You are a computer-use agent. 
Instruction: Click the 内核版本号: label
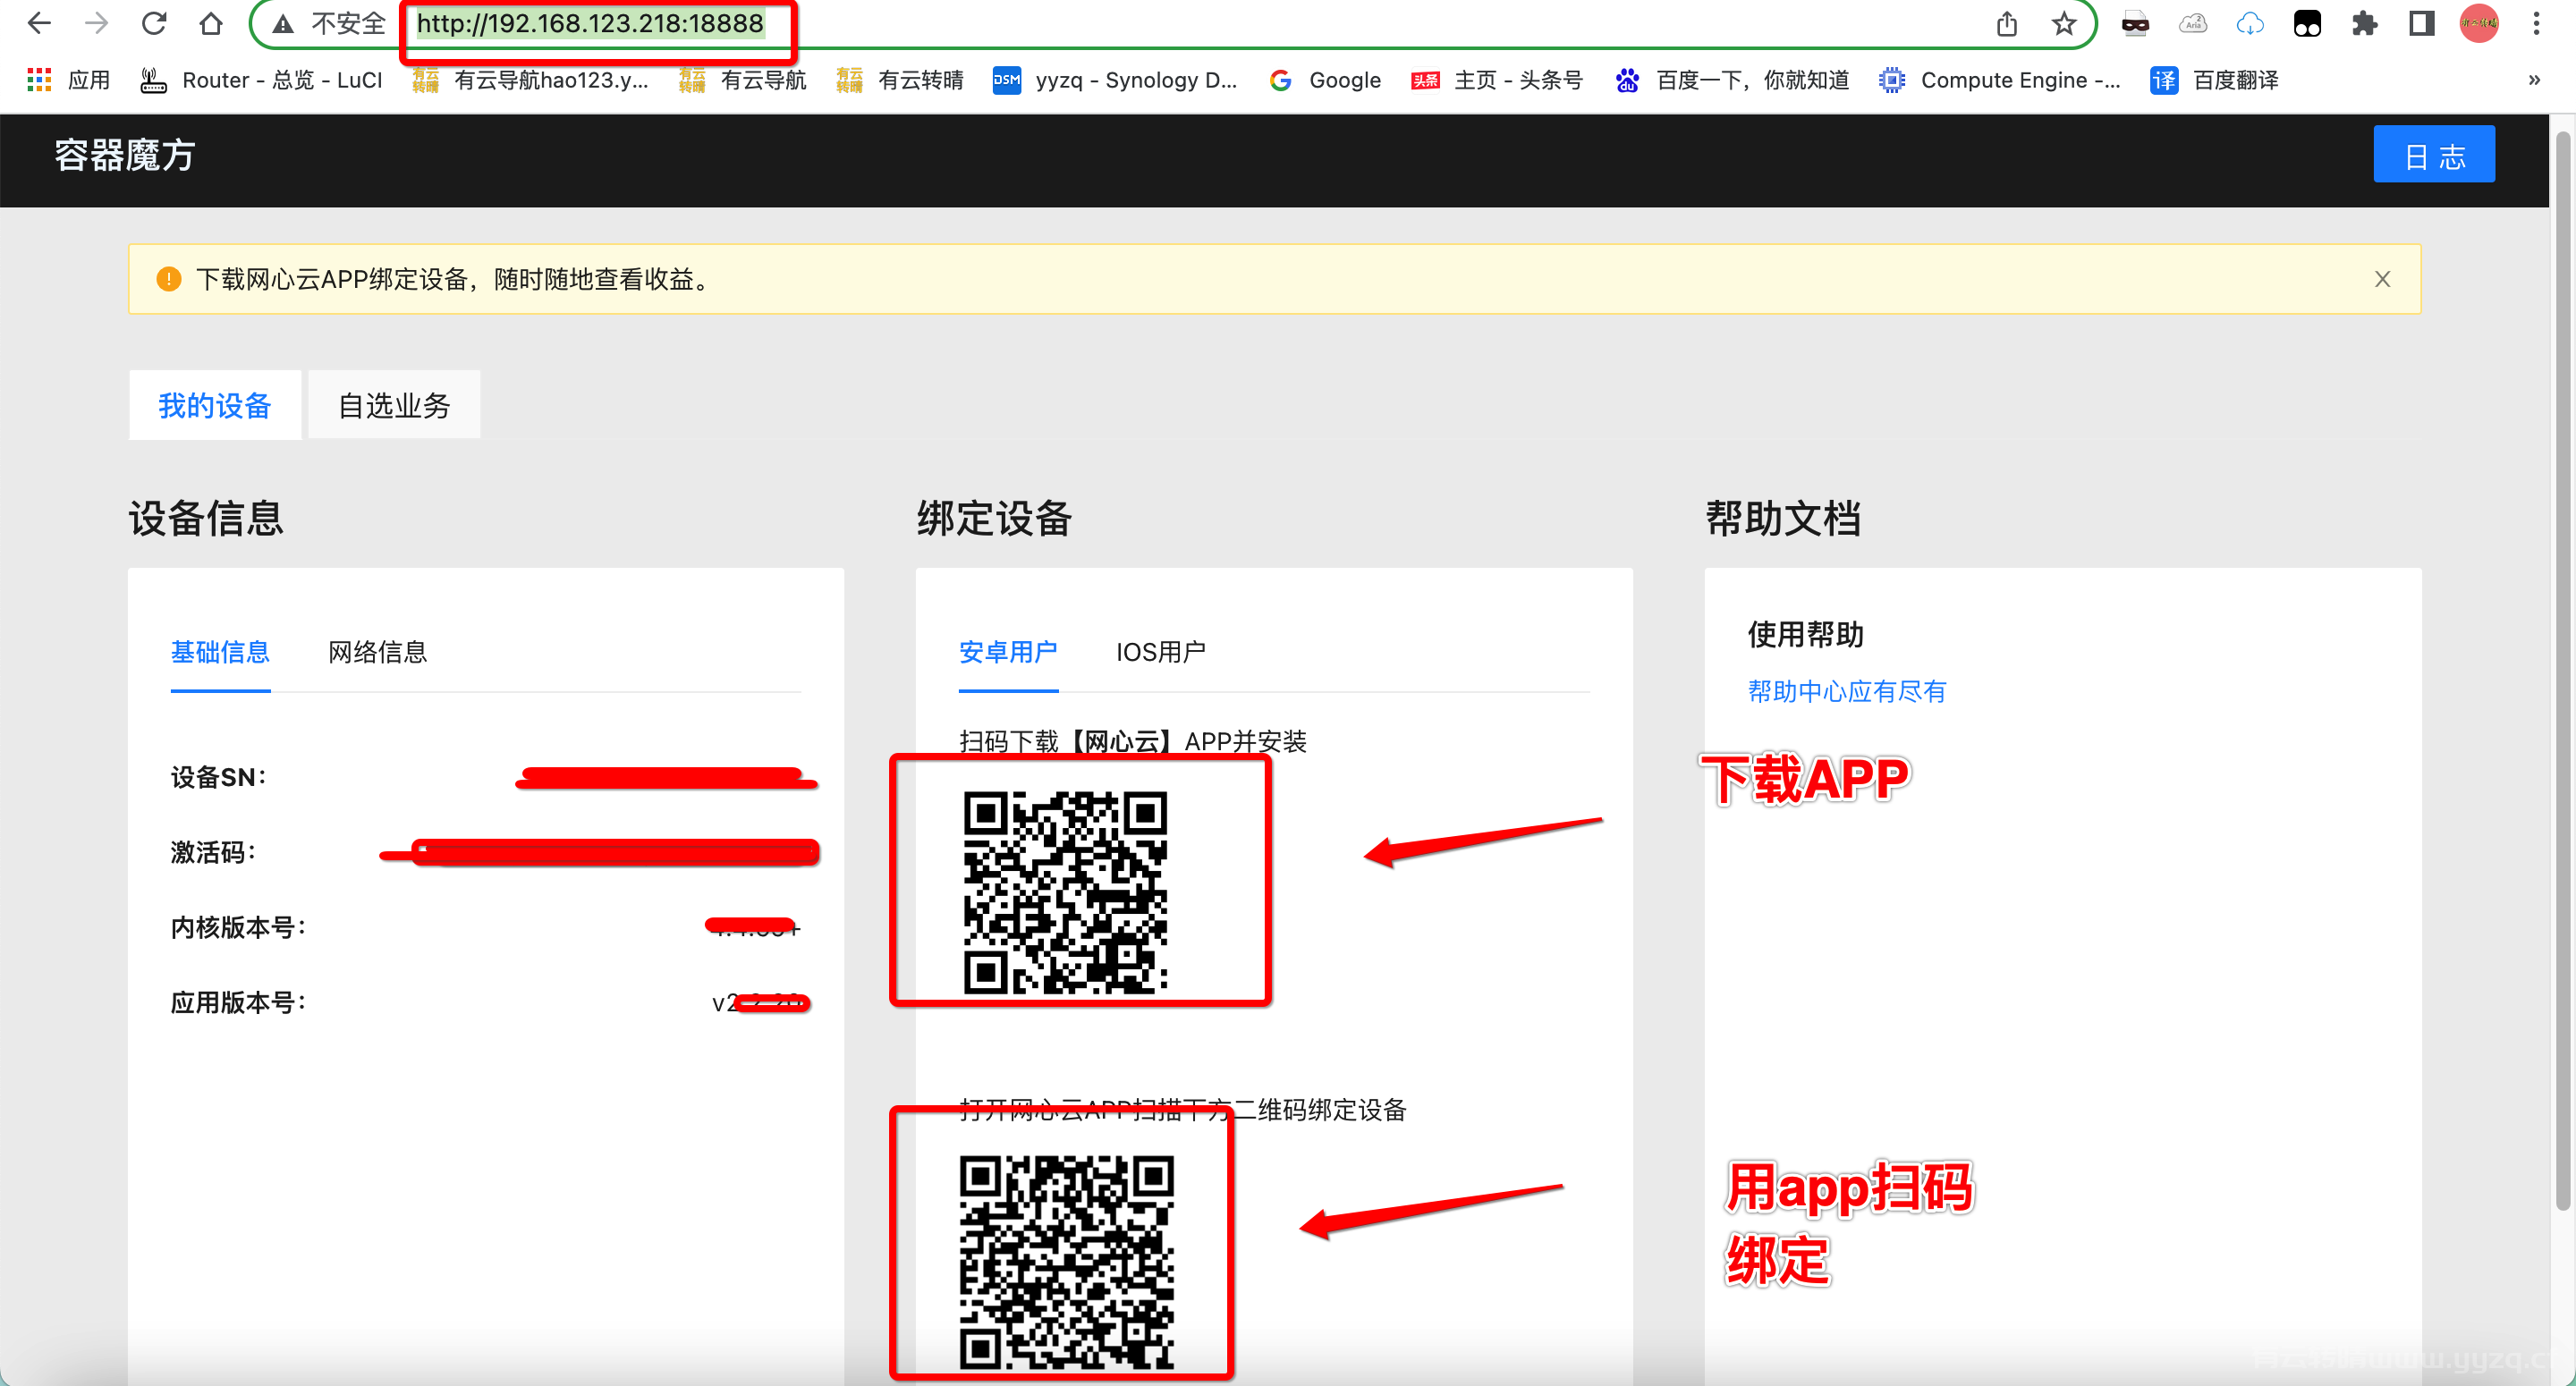pos(238,927)
